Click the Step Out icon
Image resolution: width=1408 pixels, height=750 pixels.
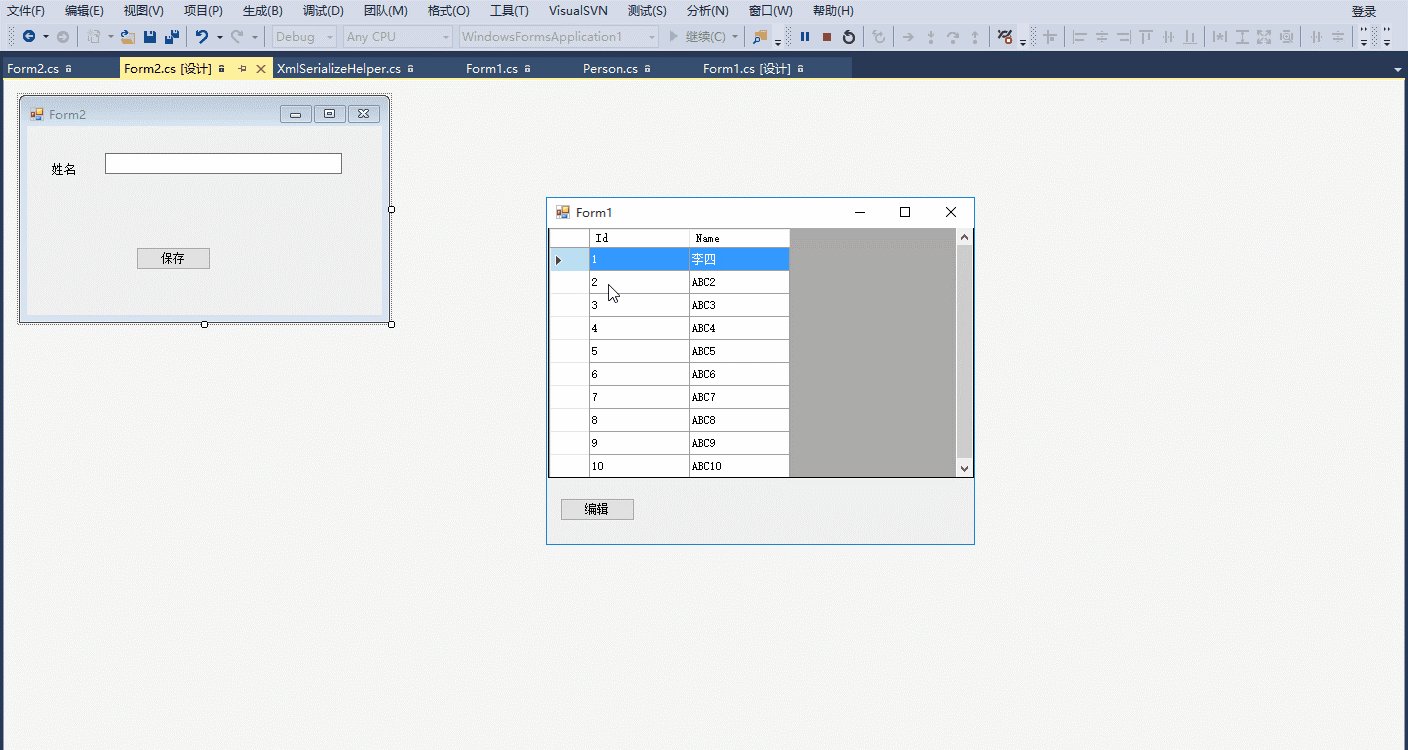point(975,37)
